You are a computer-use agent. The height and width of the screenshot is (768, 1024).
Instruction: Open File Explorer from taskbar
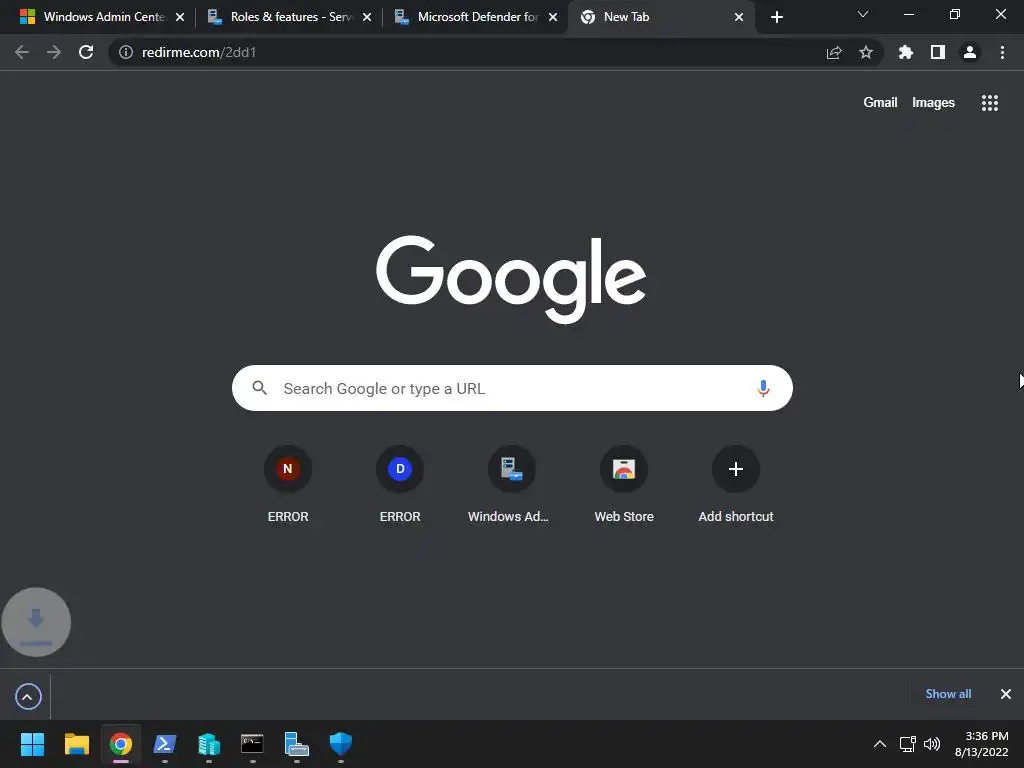point(76,744)
